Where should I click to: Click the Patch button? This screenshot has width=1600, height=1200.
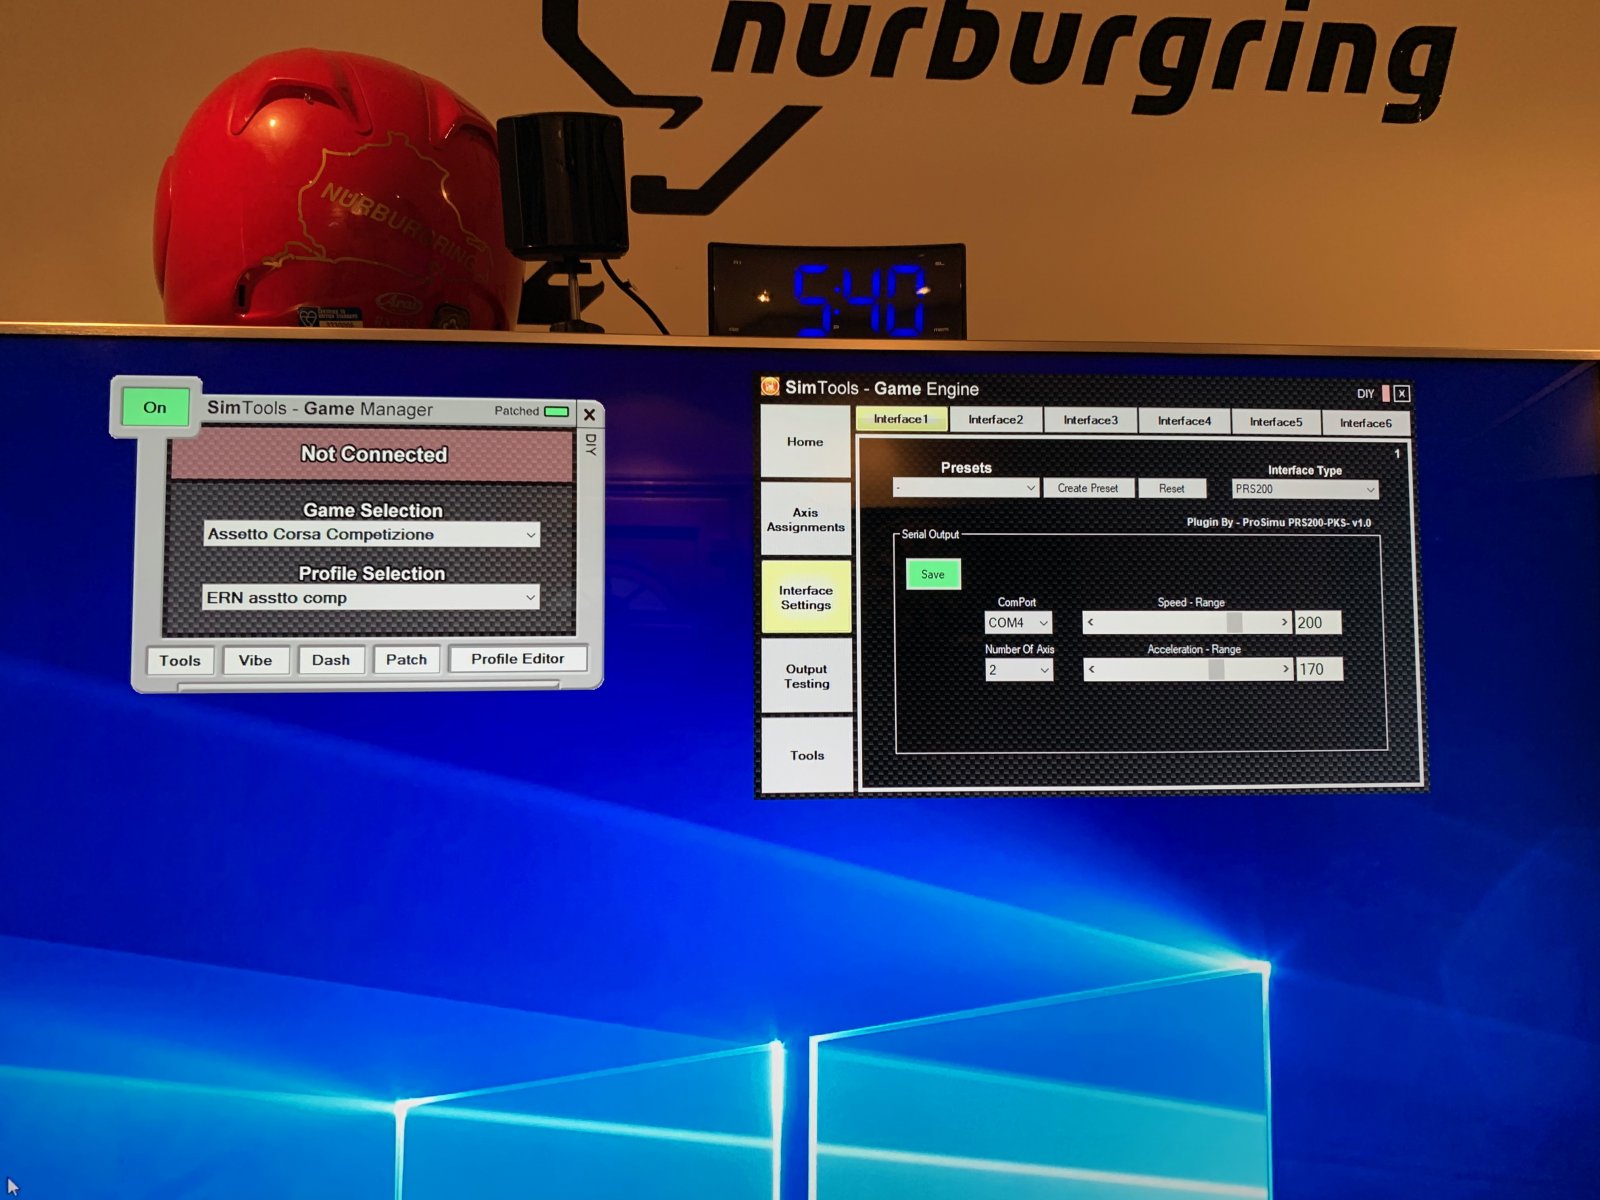tap(406, 659)
